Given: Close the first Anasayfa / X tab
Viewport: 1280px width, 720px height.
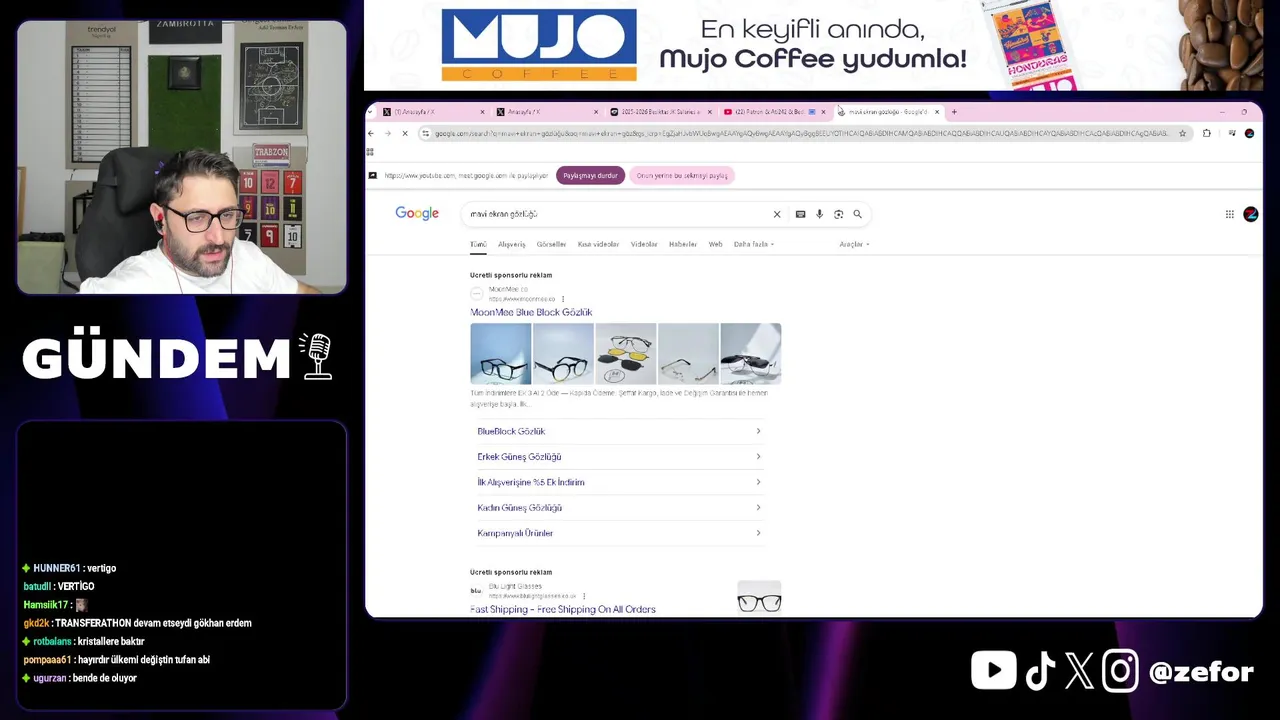Looking at the screenshot, I should click(483, 112).
